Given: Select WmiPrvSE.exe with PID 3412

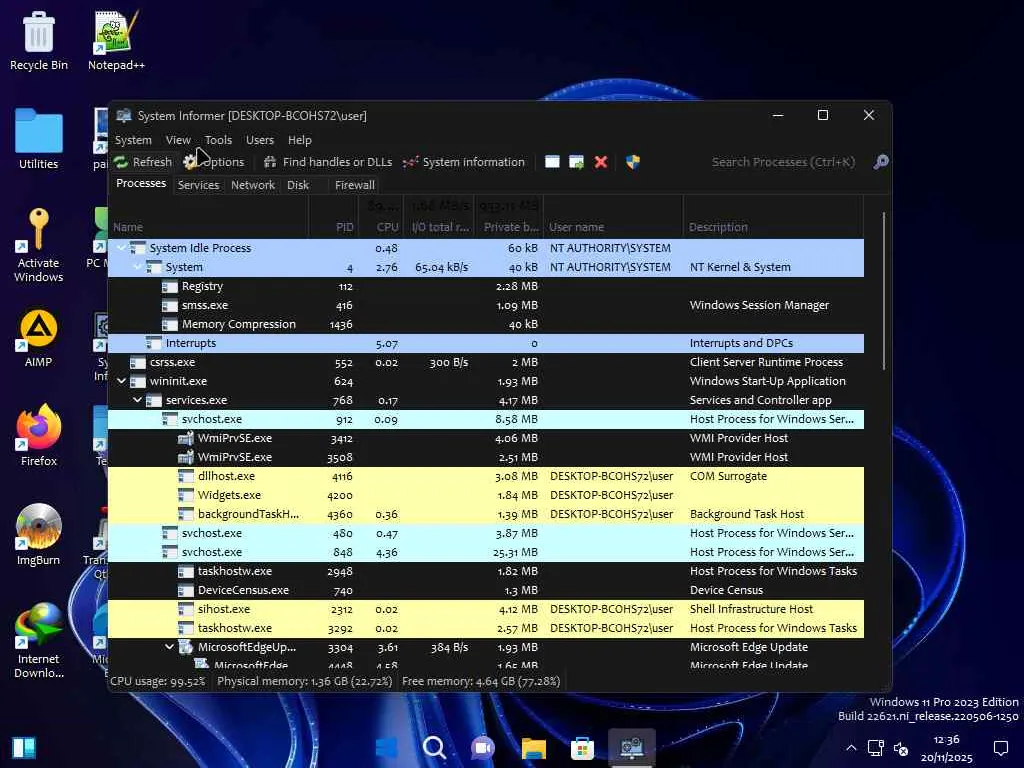Looking at the screenshot, I should (x=486, y=438).
